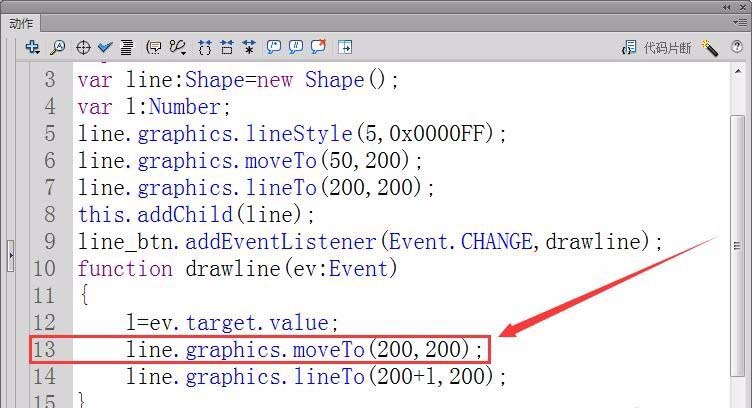Screen dimensions: 752x408
Task: Click 'addEventListener' on line 9
Action: pyautogui.click(x=281, y=242)
